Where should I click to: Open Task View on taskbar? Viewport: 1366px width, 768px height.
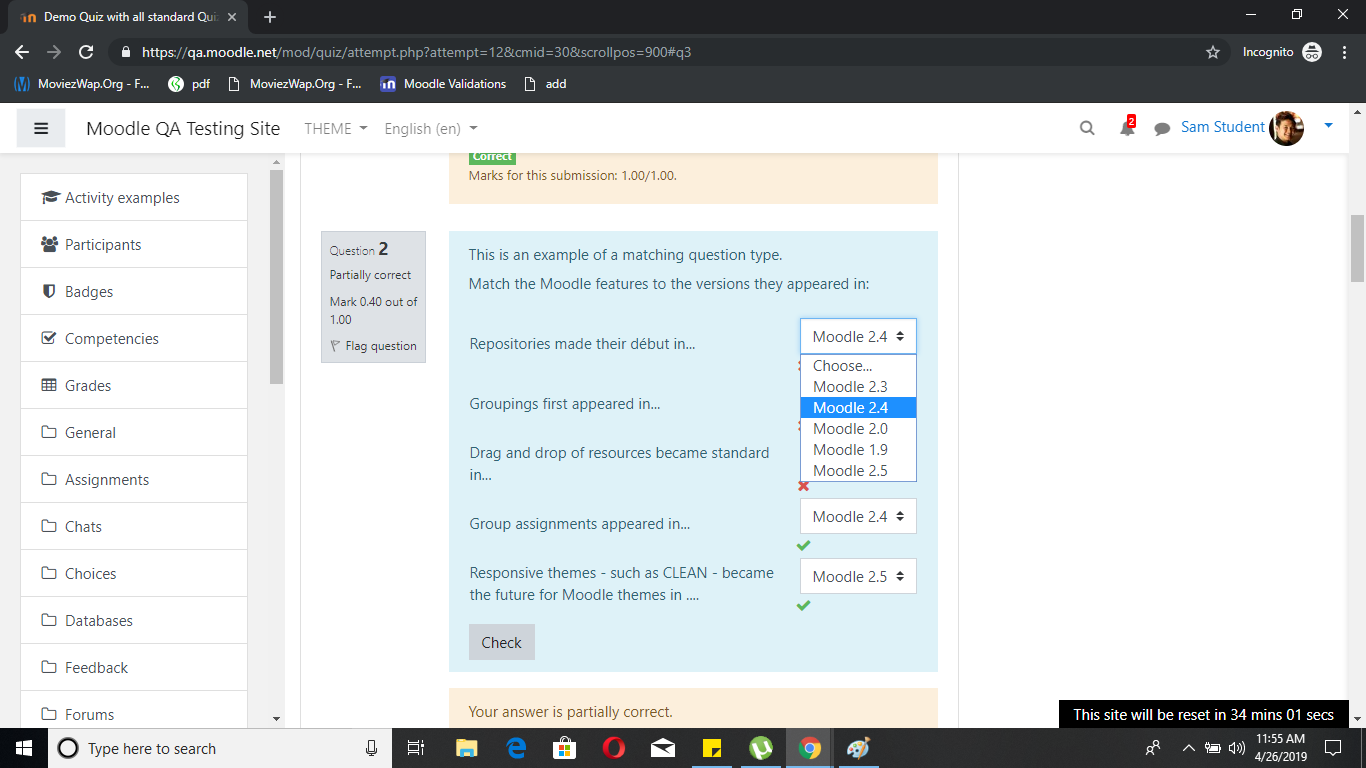pos(417,748)
